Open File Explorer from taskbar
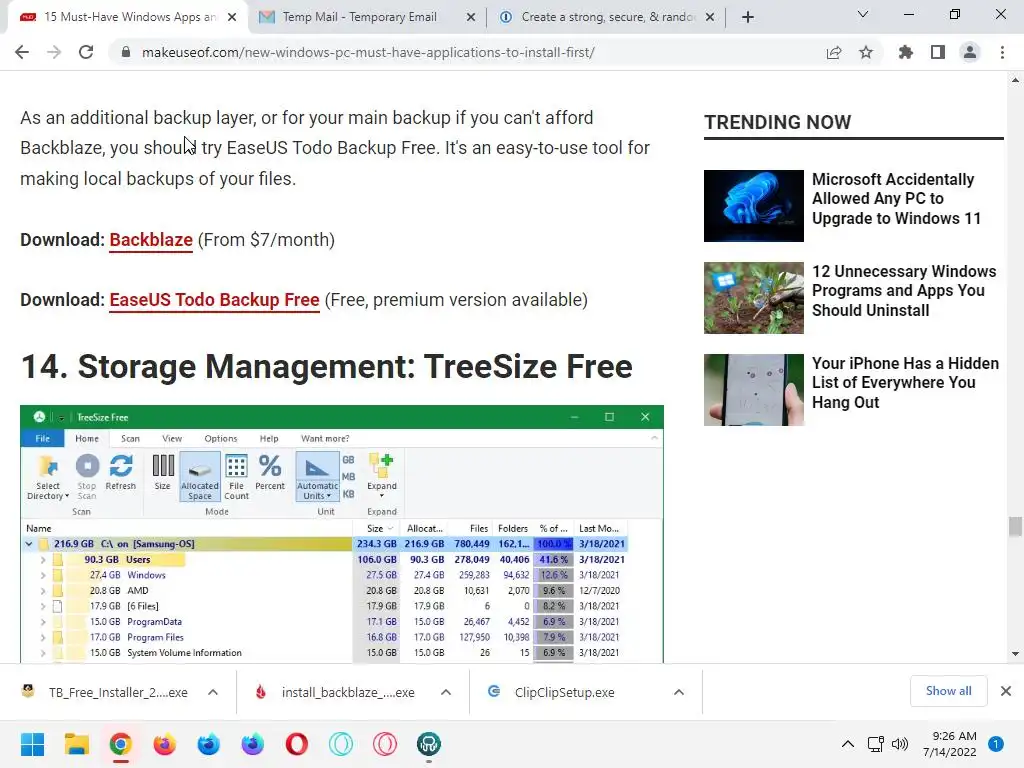 (77, 744)
